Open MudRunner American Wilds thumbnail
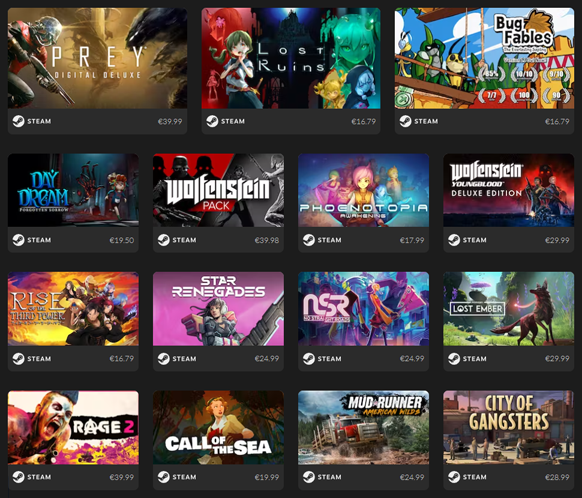 coord(363,427)
